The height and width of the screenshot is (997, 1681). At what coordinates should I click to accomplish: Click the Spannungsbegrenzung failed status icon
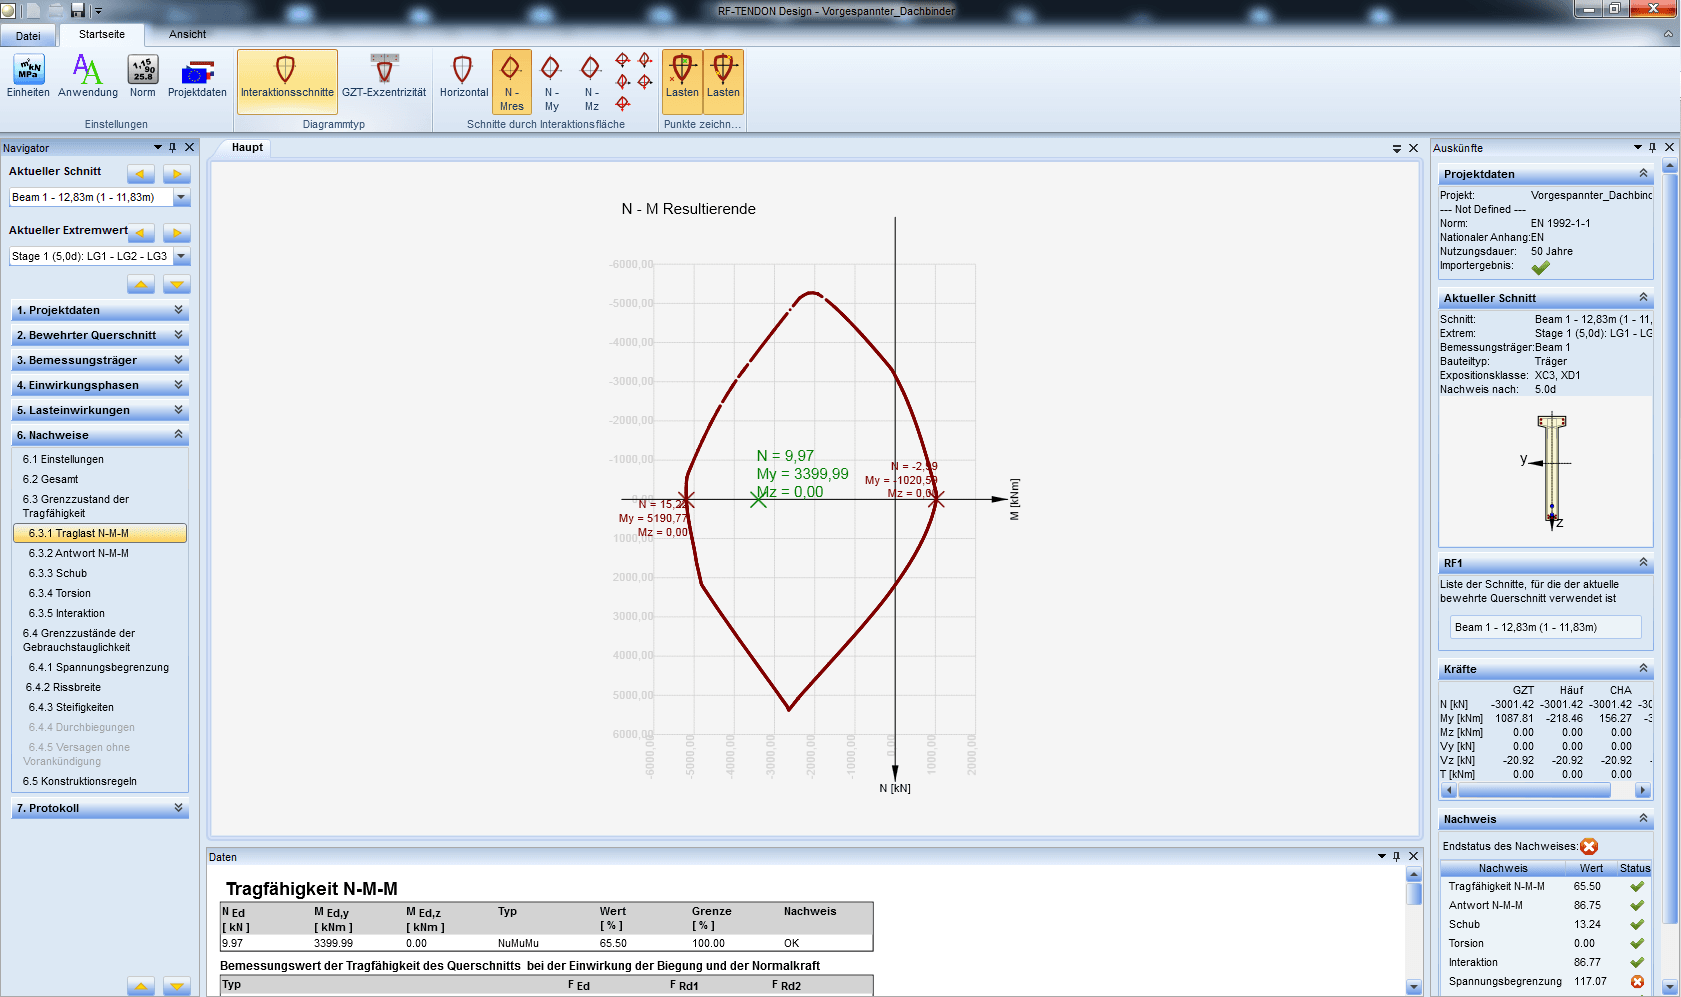(x=1637, y=982)
